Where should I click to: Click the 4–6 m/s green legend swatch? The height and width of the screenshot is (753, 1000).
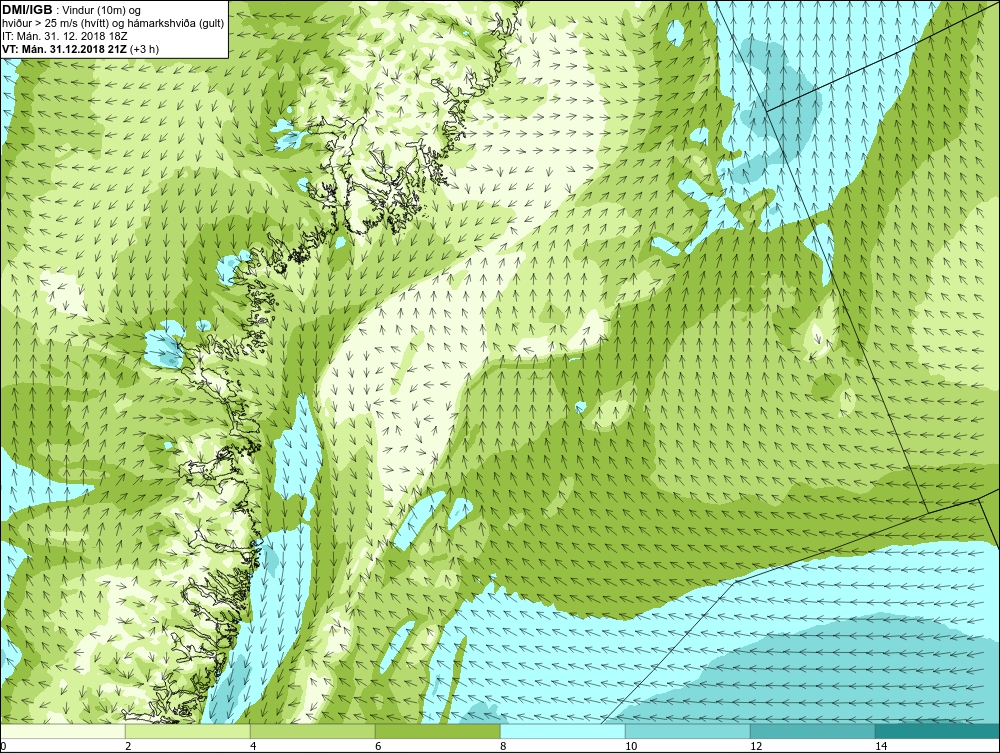pyautogui.click(x=313, y=731)
